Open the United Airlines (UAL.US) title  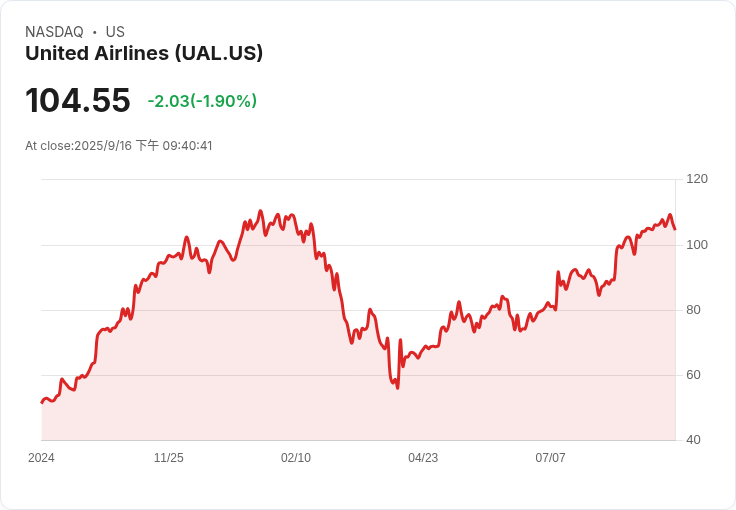tap(144, 53)
